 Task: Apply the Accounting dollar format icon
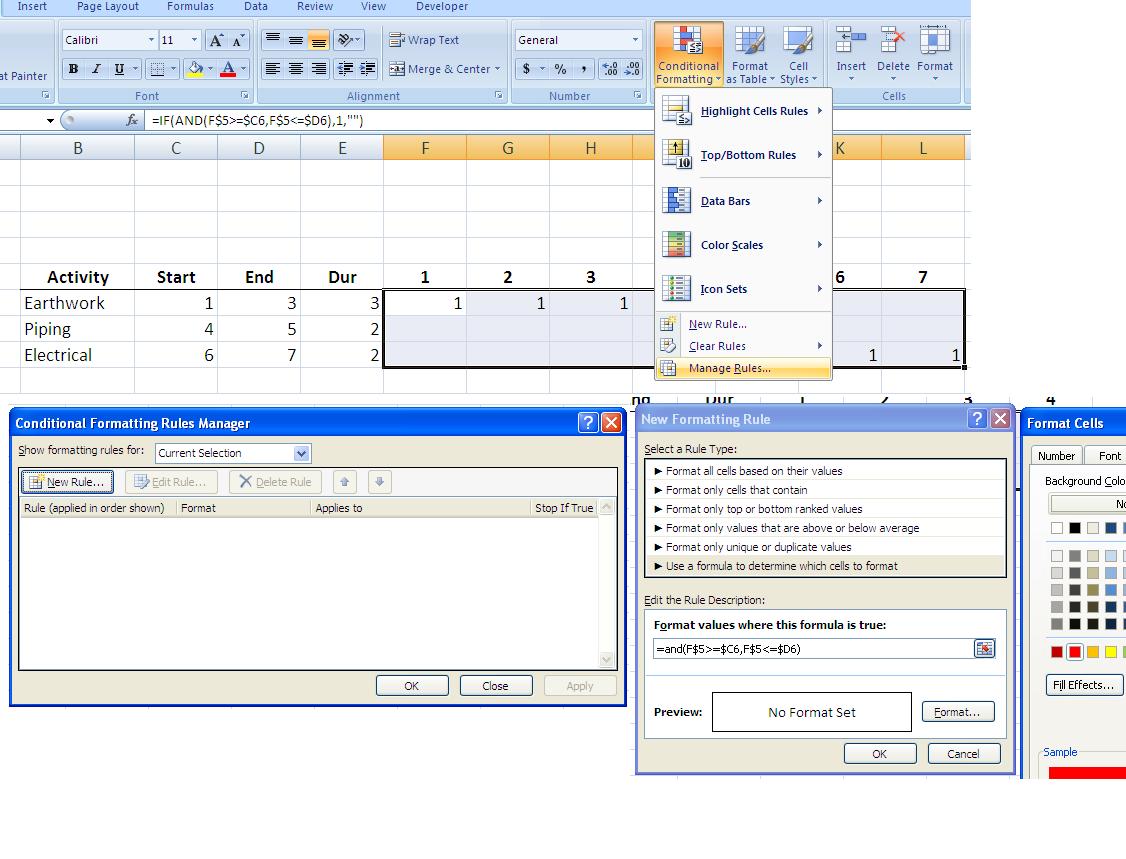pyautogui.click(x=526, y=69)
